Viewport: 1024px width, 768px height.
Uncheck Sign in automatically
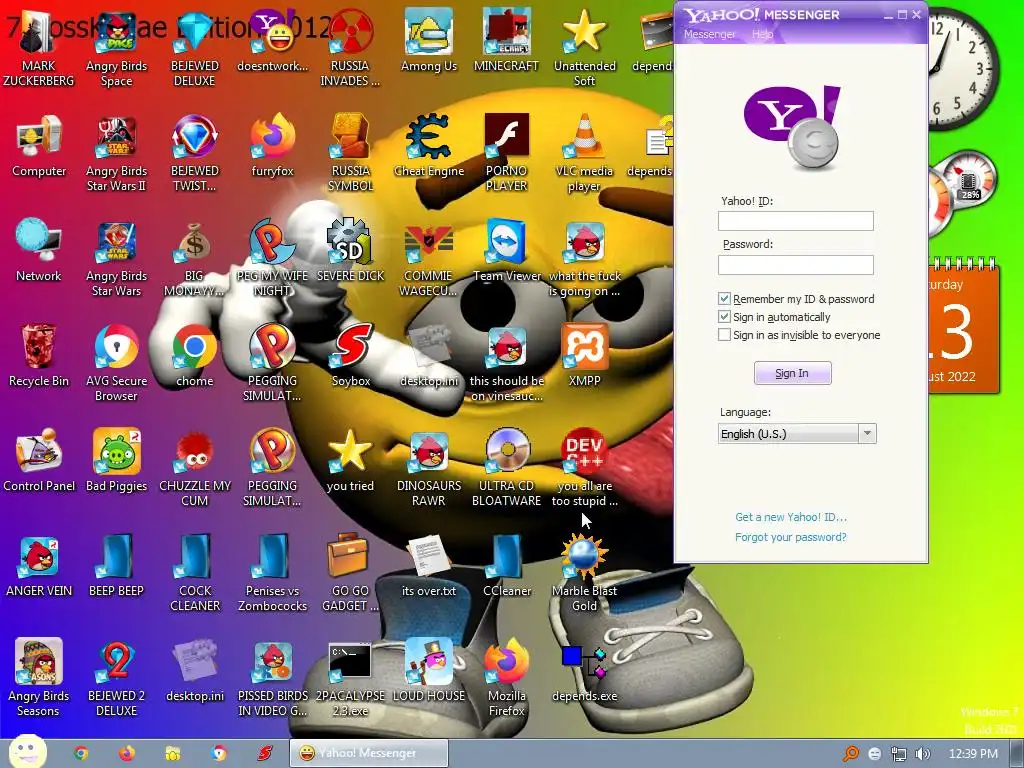tap(724, 317)
